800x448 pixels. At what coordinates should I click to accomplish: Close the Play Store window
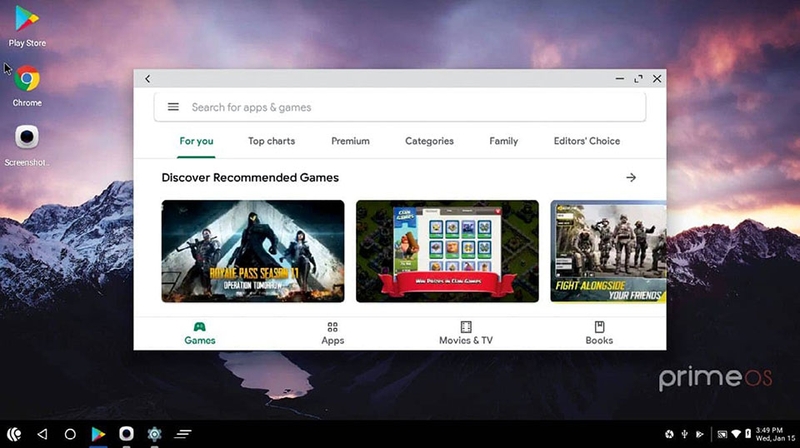click(x=657, y=79)
